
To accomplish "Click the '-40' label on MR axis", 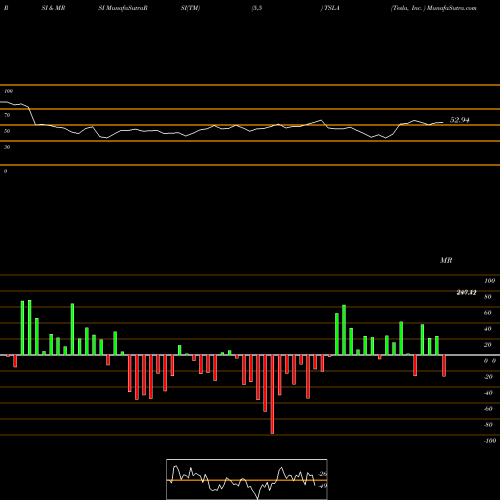I will click(488, 393).
